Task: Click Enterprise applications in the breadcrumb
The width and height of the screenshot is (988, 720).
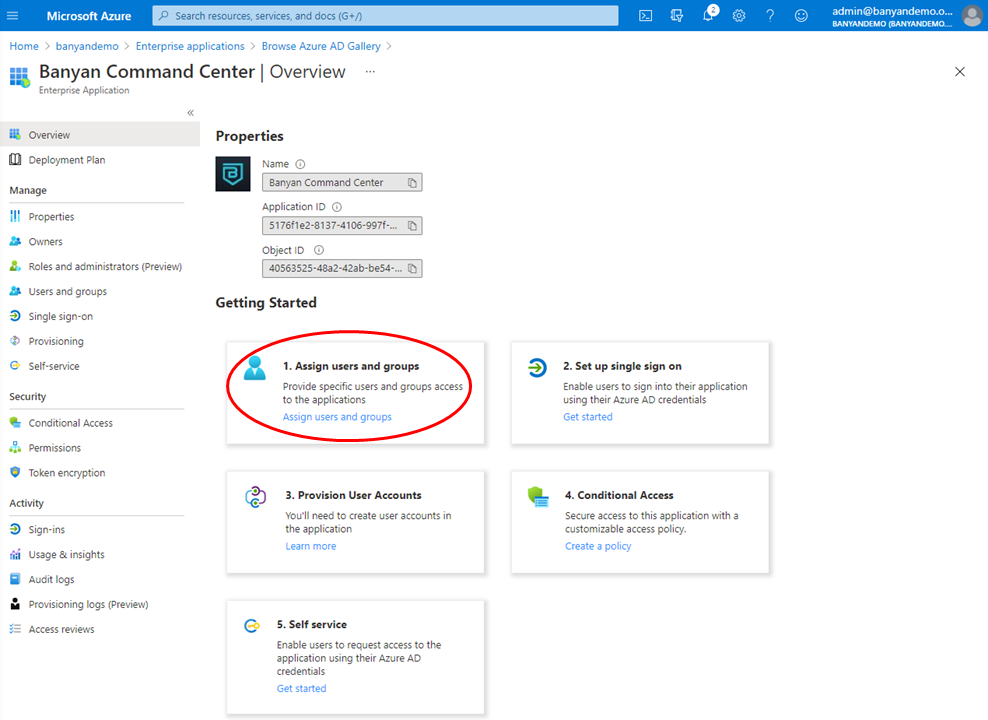Action: [190, 46]
